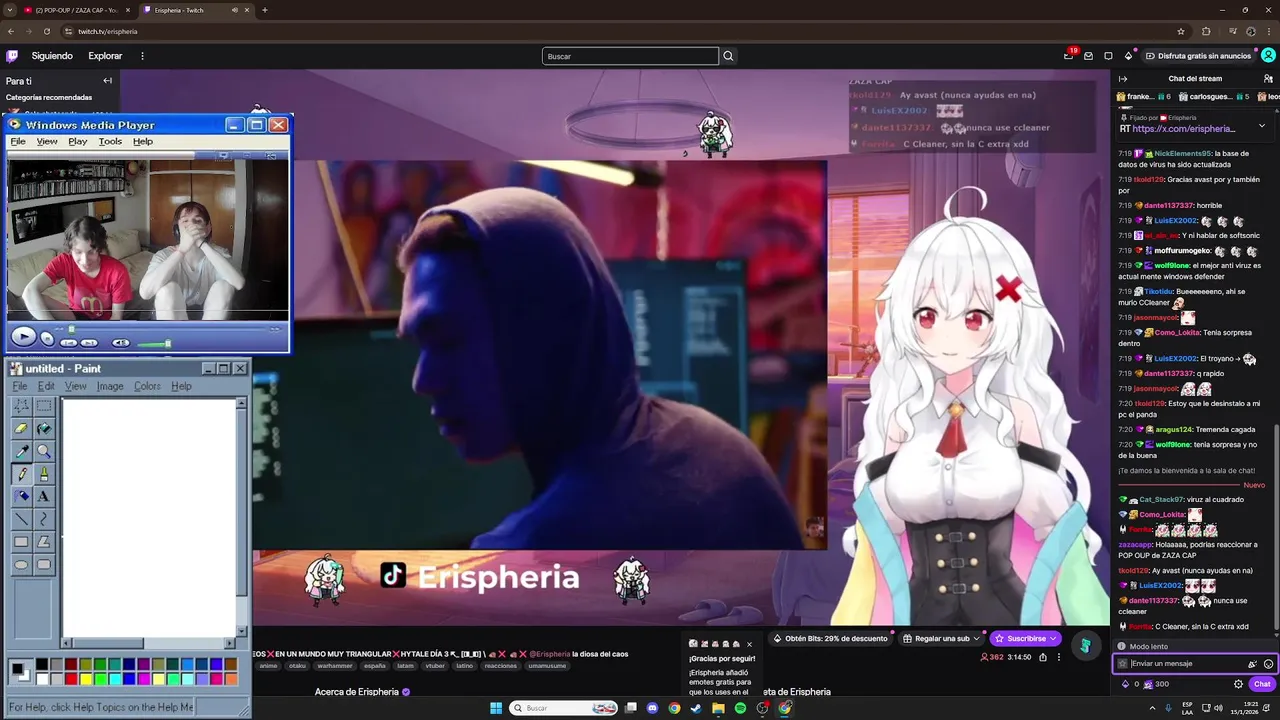Select the Pick Color eyedropper in Paint
The width and height of the screenshot is (1280, 720).
pyautogui.click(x=21, y=451)
